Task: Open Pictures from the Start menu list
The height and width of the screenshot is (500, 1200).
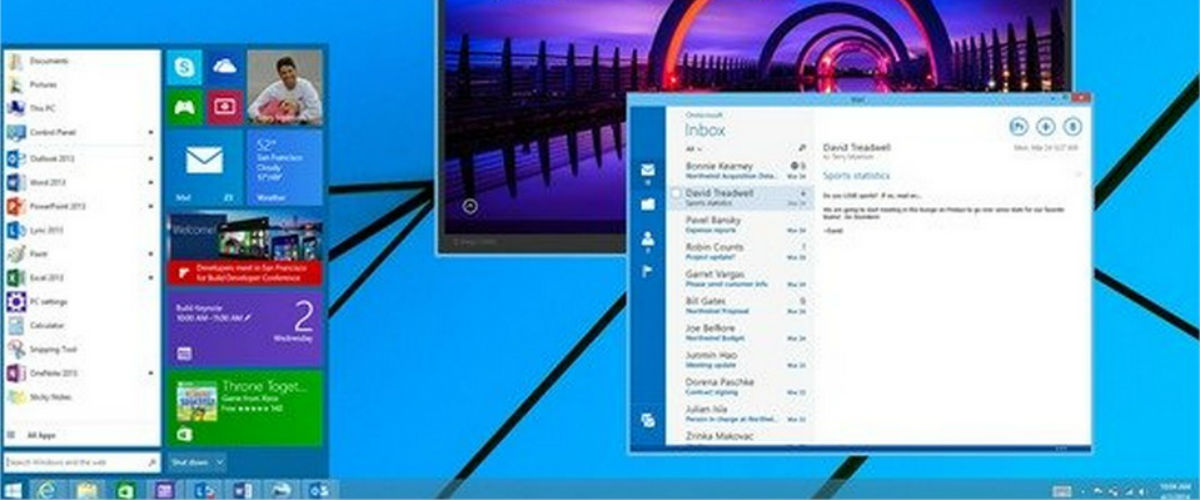Action: click(x=82, y=84)
